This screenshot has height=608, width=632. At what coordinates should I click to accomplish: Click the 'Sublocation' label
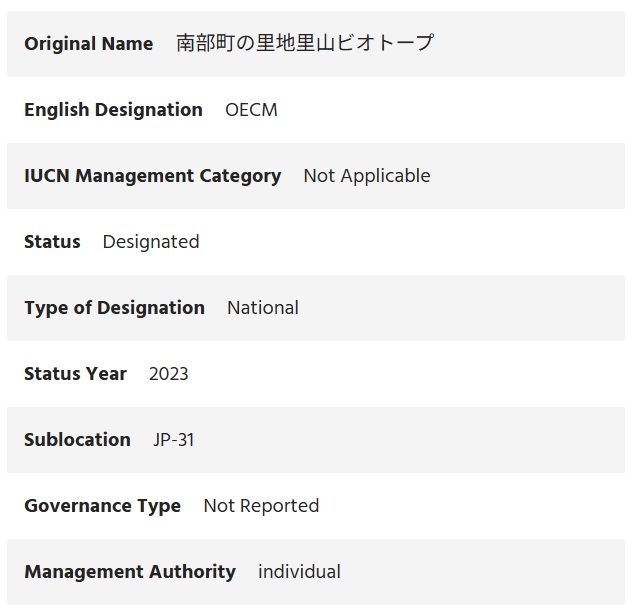pyautogui.click(x=77, y=440)
